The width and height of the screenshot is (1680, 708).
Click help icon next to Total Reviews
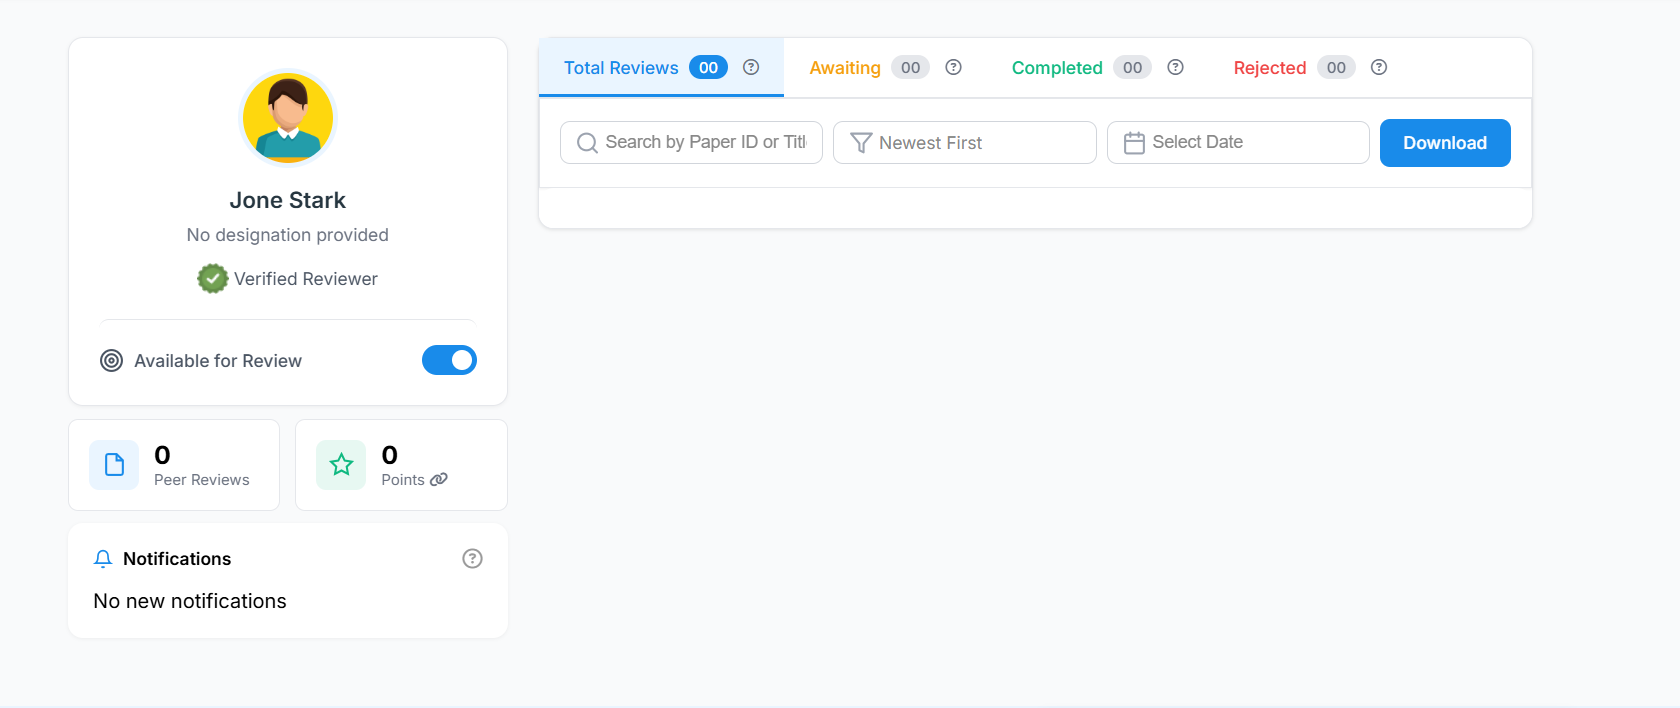751,67
